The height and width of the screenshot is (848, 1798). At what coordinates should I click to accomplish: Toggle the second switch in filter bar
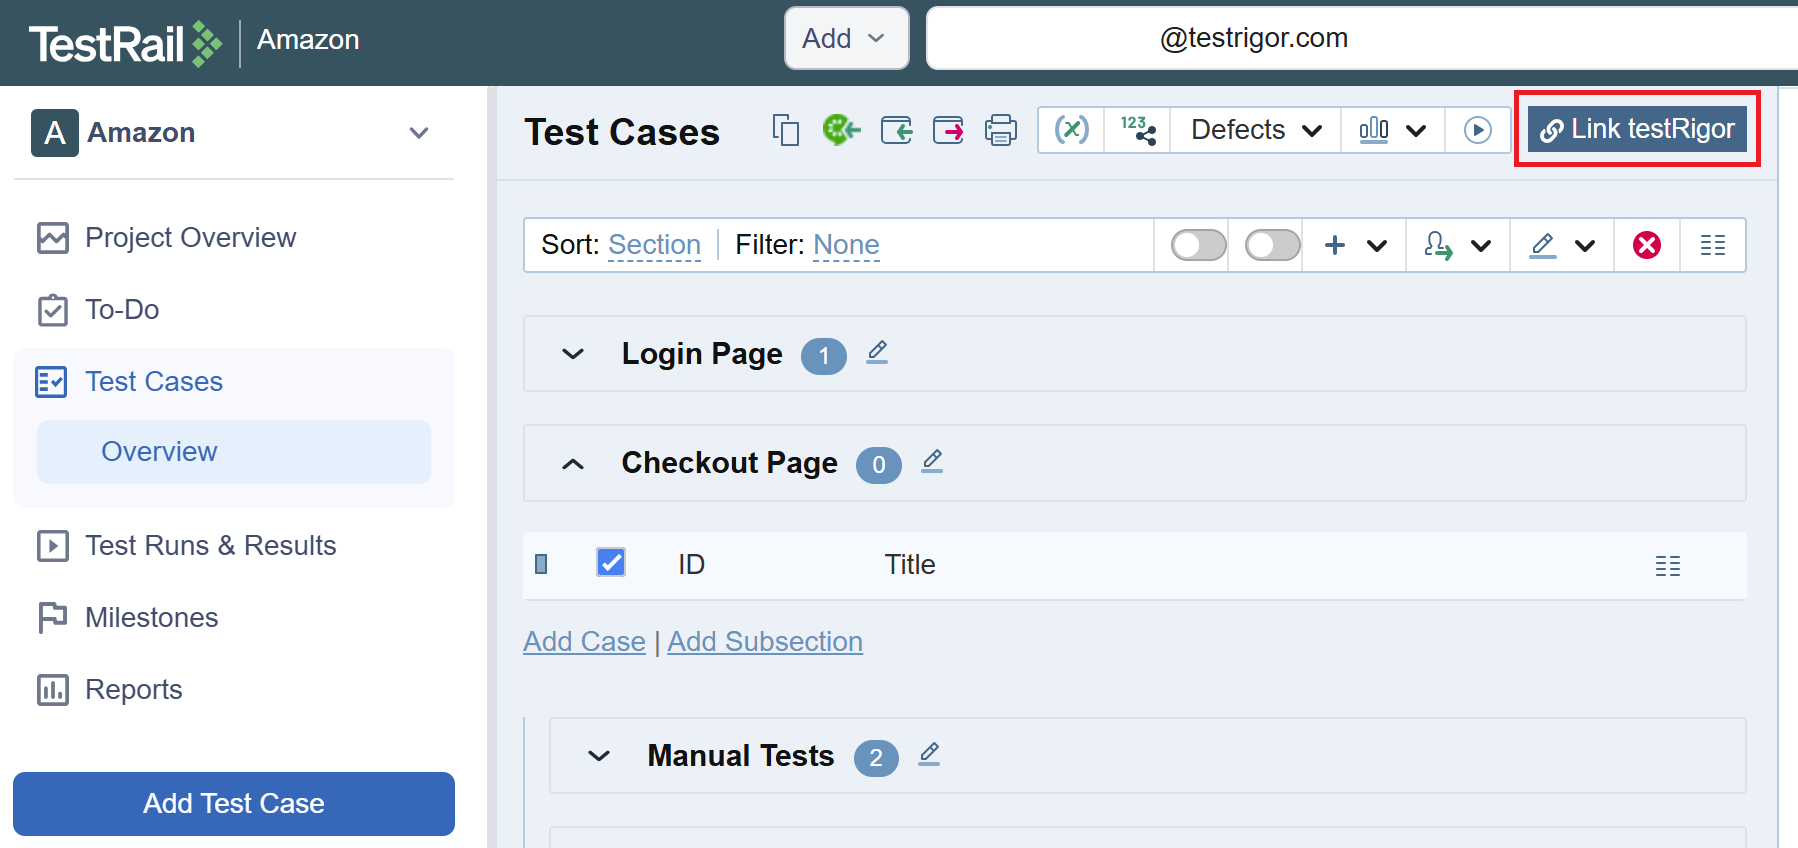click(1272, 245)
